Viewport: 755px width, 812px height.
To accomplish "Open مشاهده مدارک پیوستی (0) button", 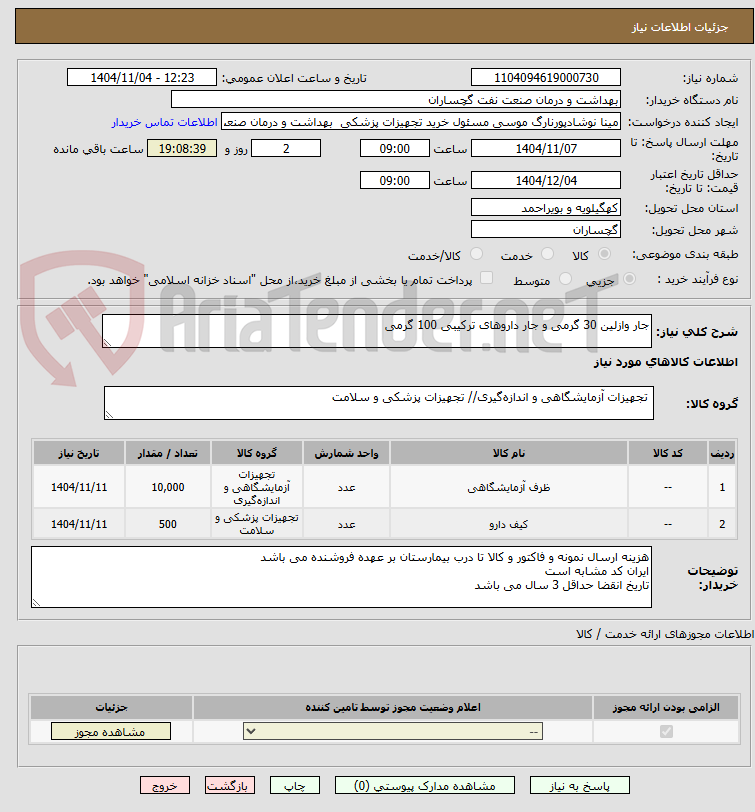I will tap(425, 786).
